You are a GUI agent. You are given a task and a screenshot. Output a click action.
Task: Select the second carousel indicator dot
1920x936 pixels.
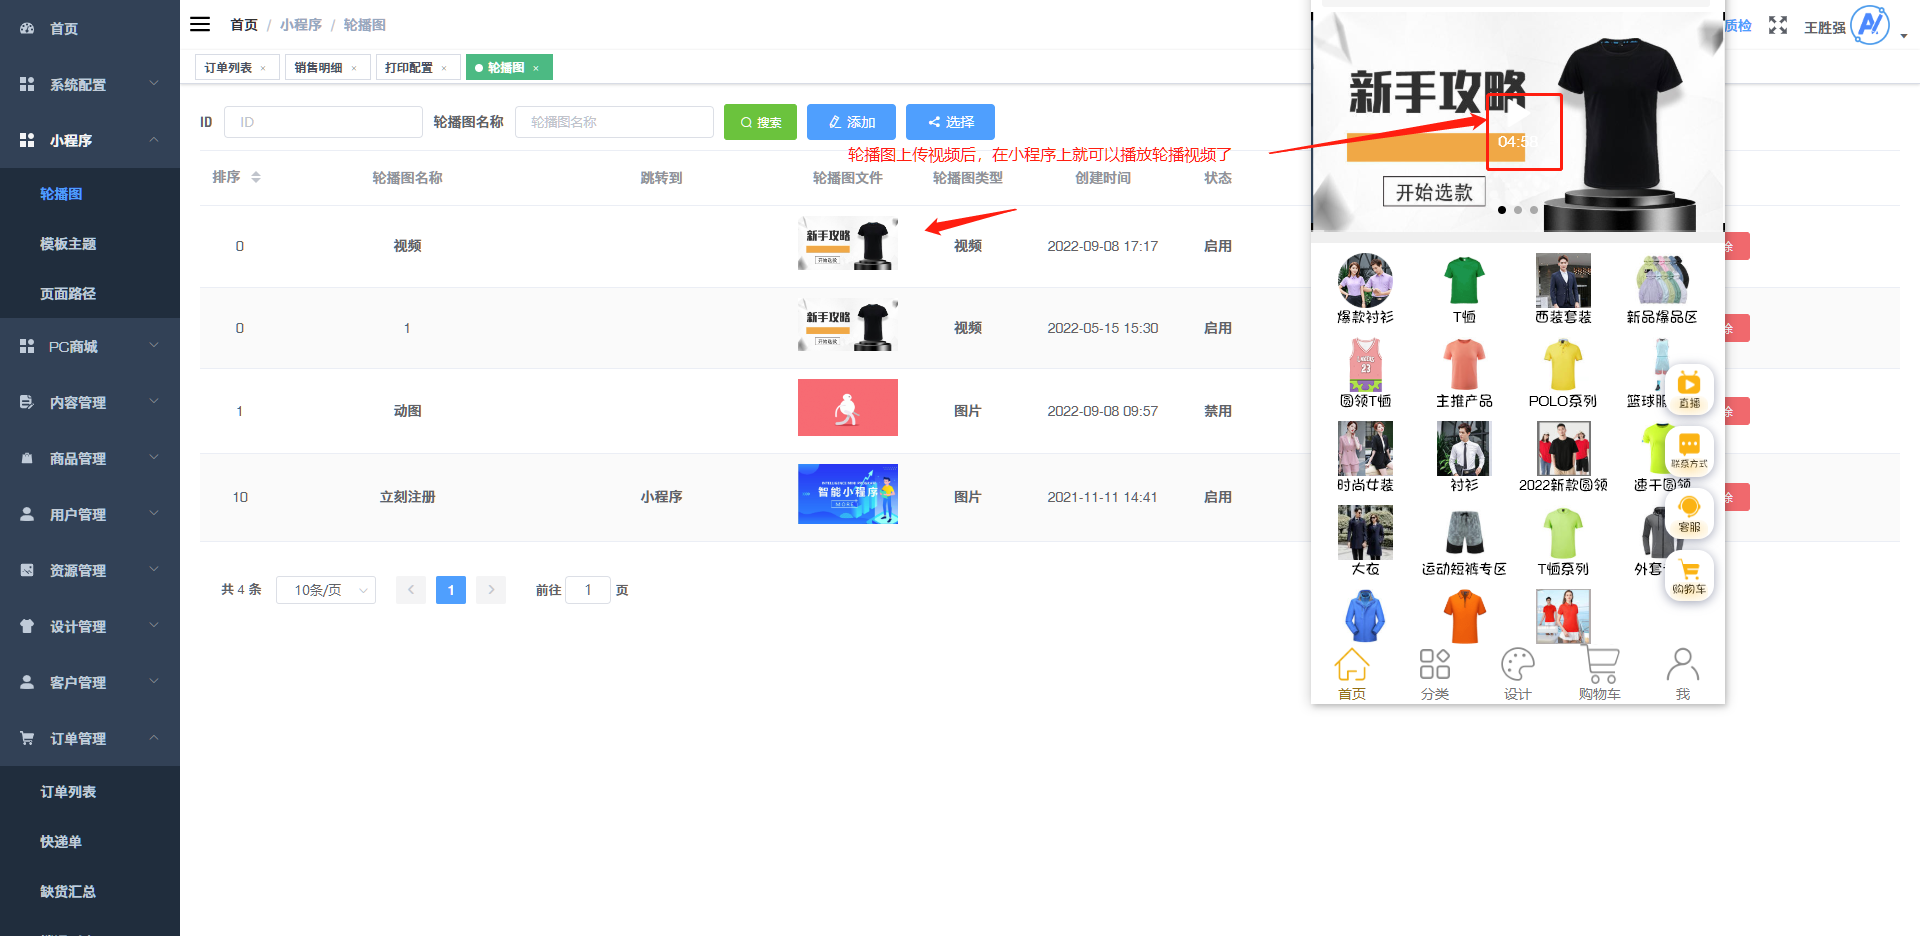pyautogui.click(x=1517, y=210)
